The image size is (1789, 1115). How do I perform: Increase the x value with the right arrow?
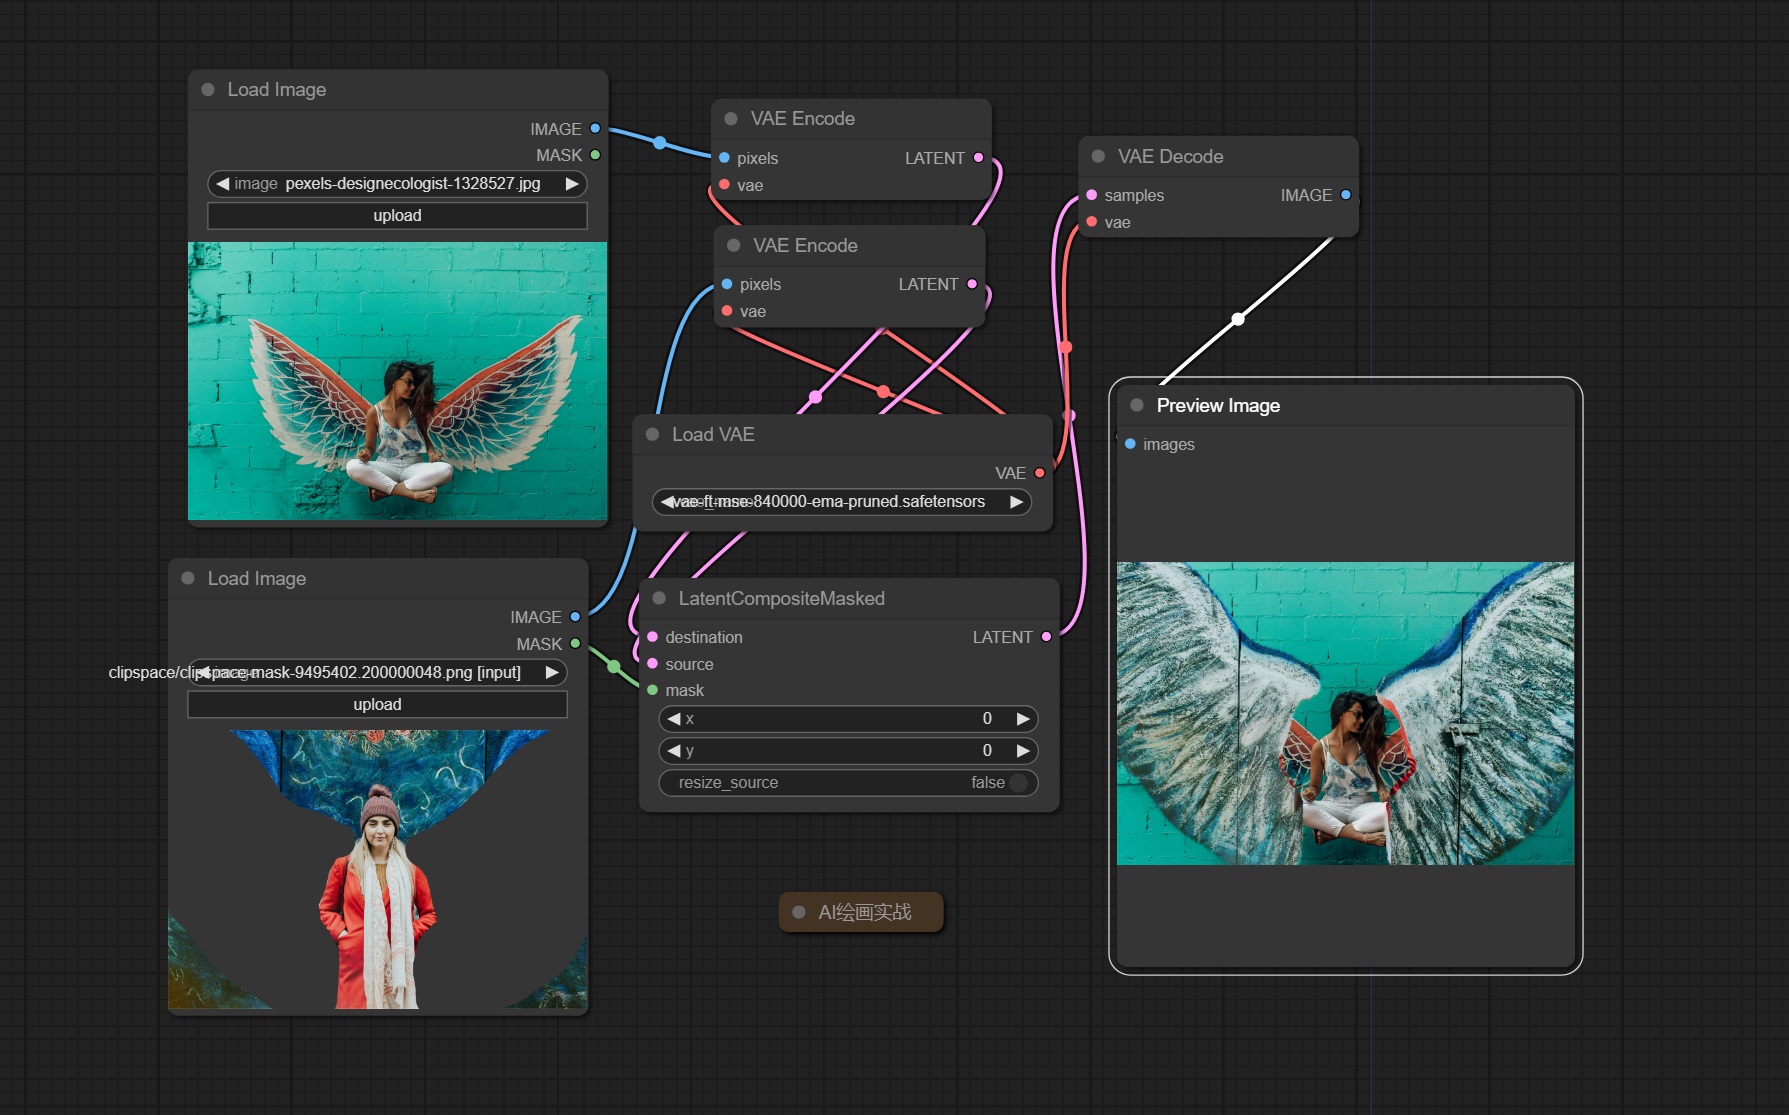pos(1022,719)
